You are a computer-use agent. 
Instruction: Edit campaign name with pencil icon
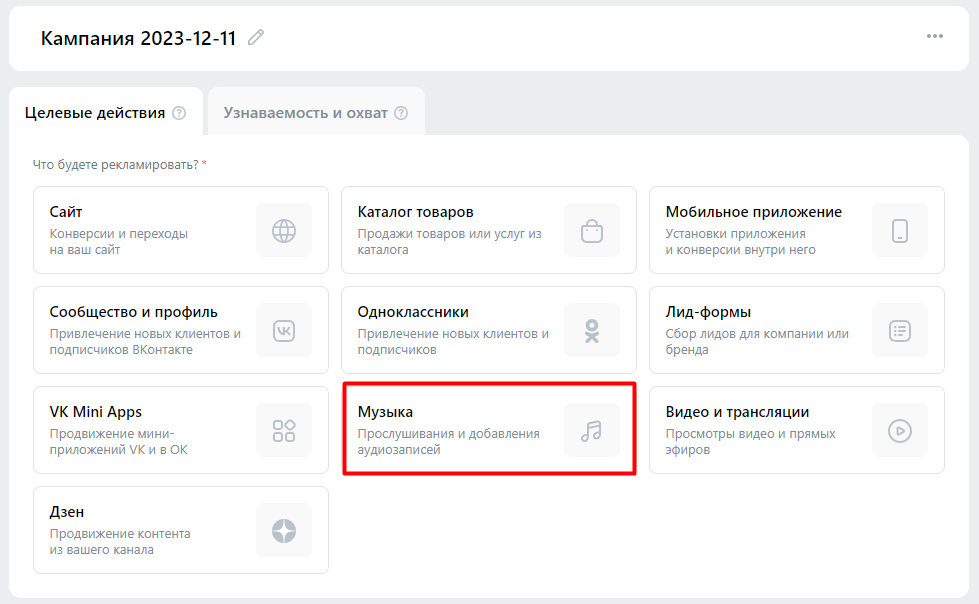click(x=257, y=38)
